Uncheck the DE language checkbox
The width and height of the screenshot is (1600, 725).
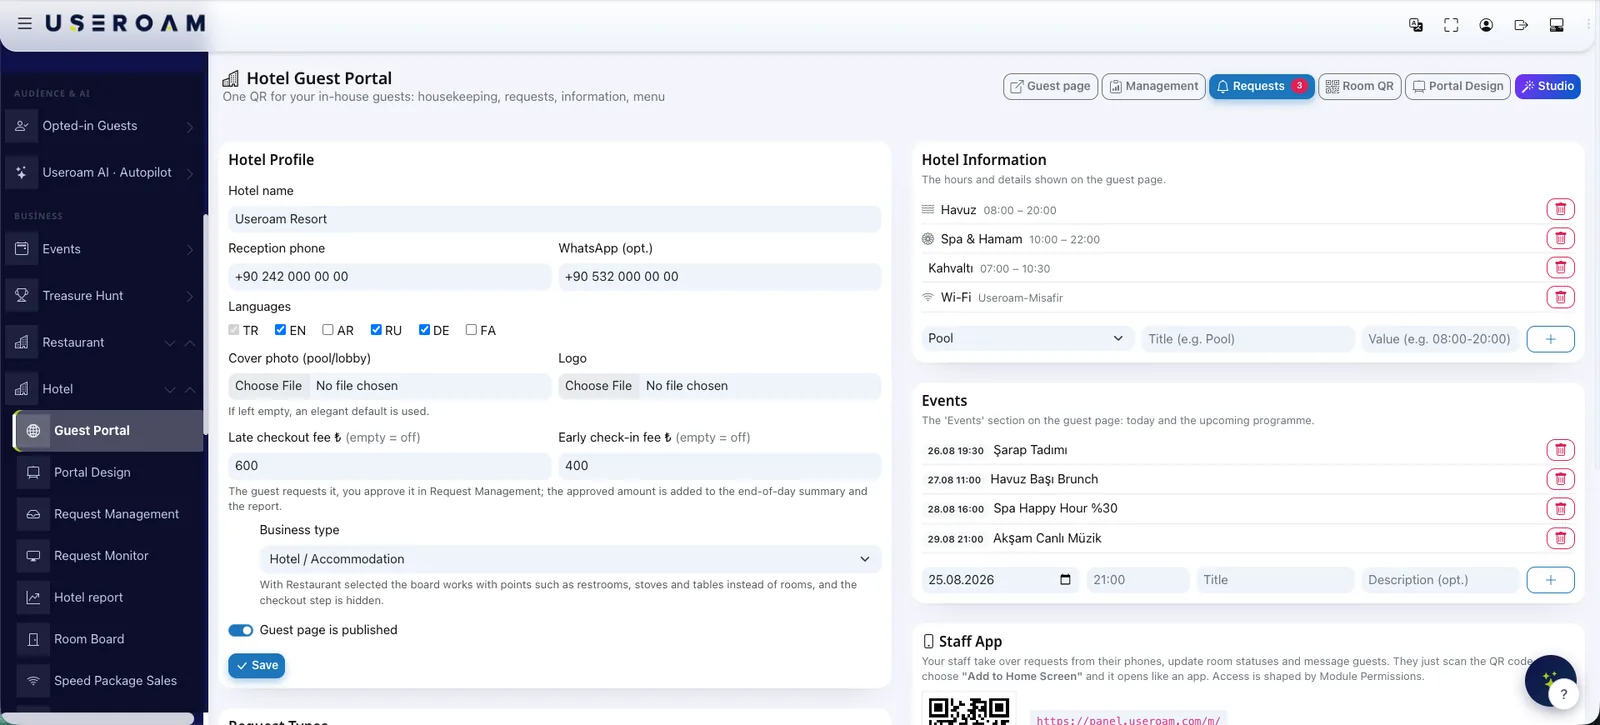(424, 330)
